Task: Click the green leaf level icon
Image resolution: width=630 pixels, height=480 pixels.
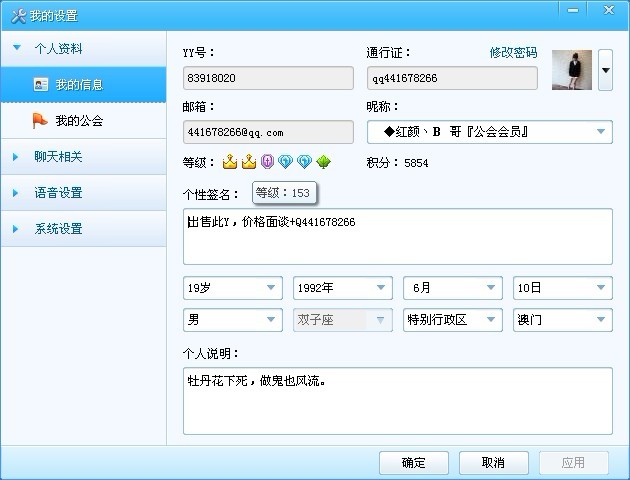Action: point(323,162)
